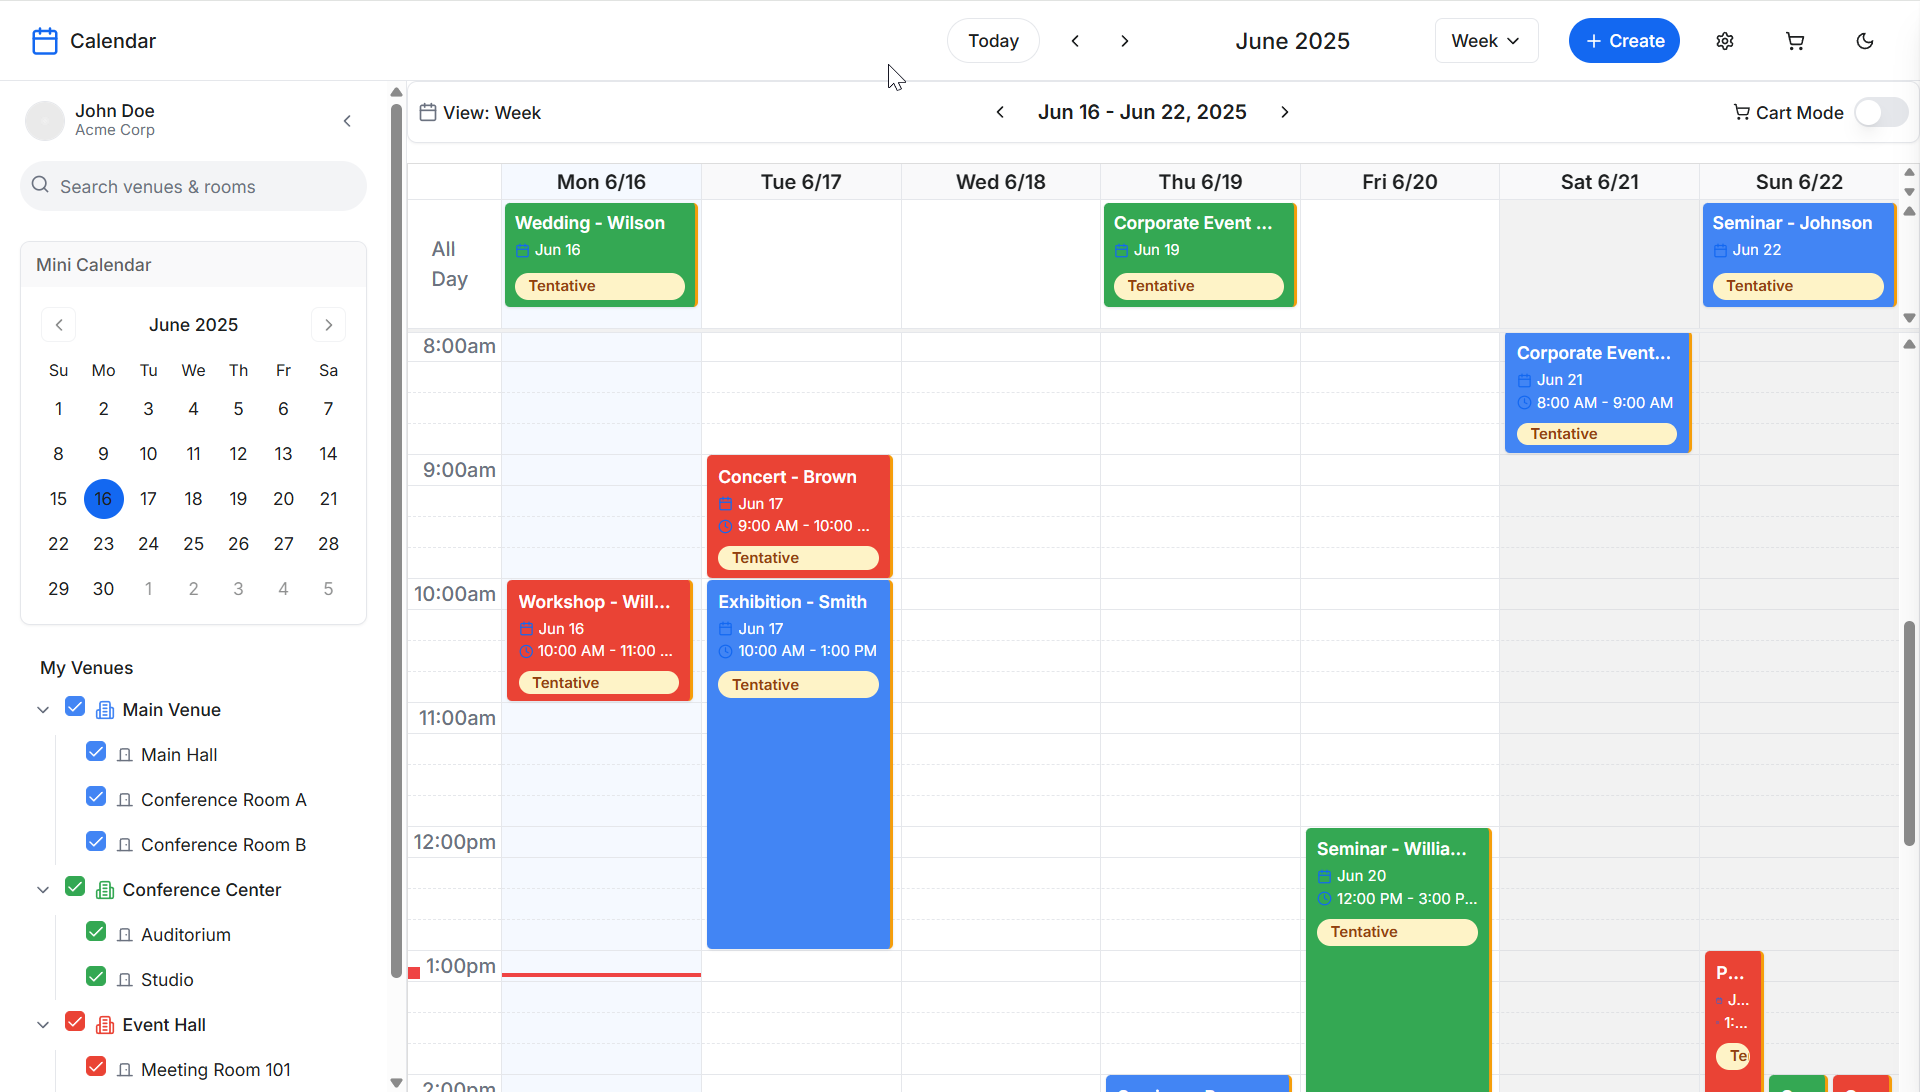
Task: Click in the Search venues & rooms field
Action: [x=193, y=186]
